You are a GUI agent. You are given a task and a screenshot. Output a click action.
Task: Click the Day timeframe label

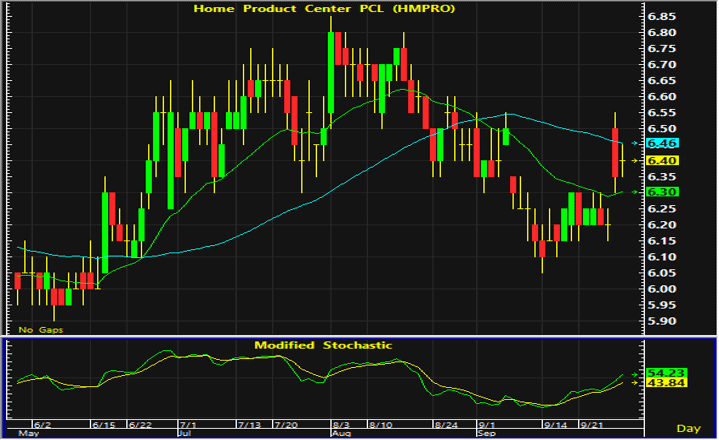click(x=689, y=429)
